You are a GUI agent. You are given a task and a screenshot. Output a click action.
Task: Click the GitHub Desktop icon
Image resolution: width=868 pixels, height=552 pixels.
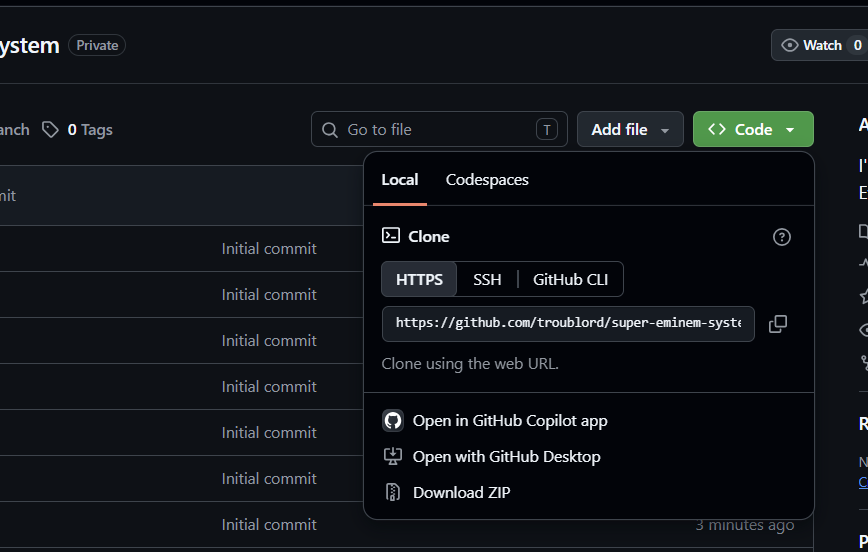(393, 456)
